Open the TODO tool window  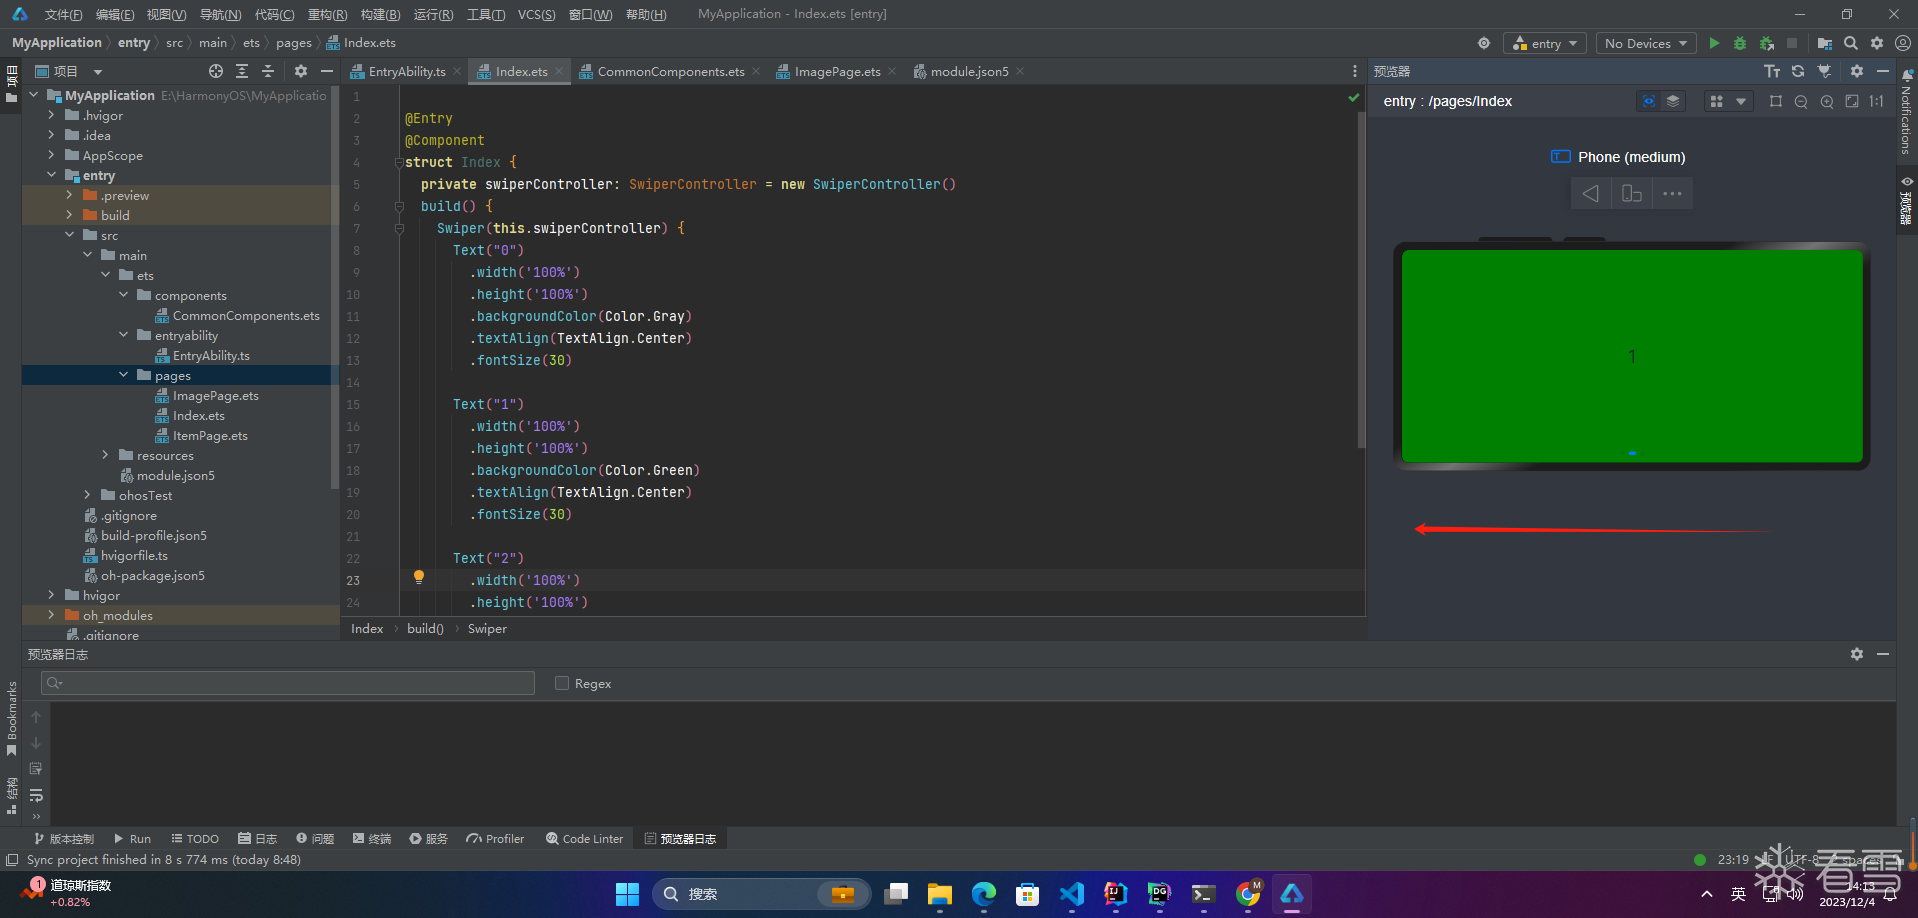[x=195, y=839]
